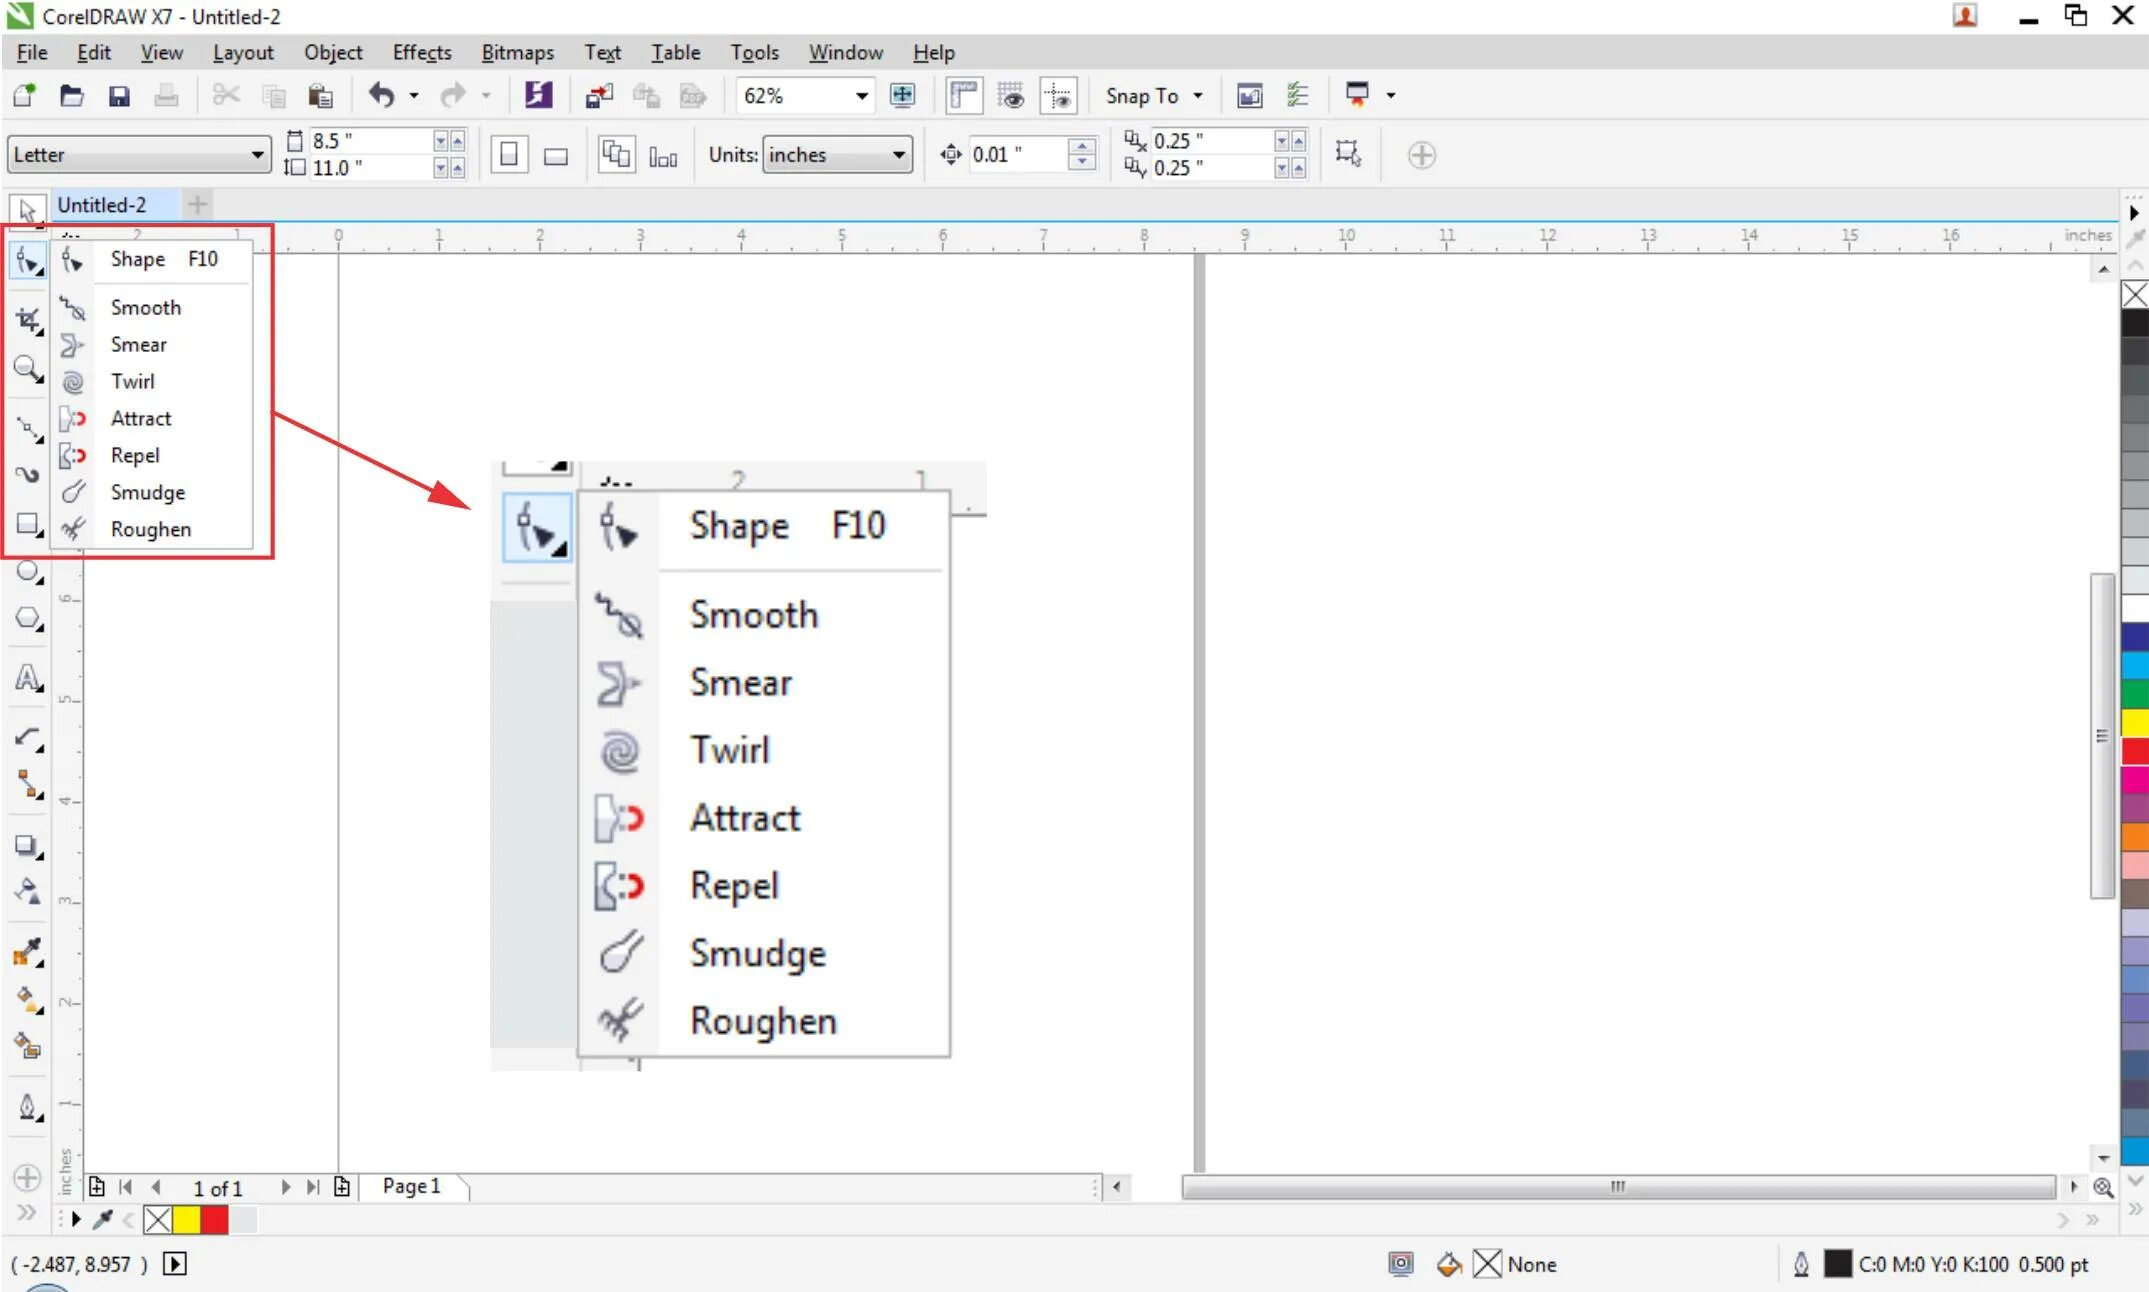Open the Object menu
The width and height of the screenshot is (2149, 1292).
[x=333, y=53]
